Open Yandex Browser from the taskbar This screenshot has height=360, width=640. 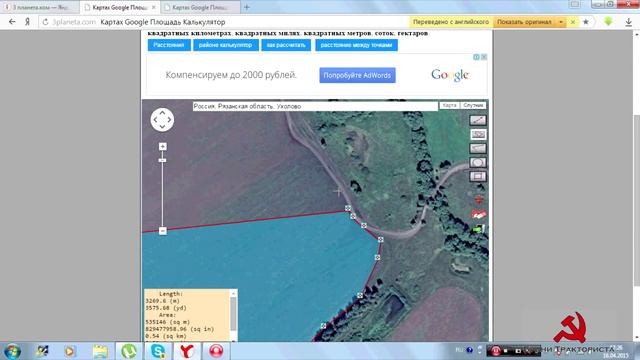tap(187, 351)
